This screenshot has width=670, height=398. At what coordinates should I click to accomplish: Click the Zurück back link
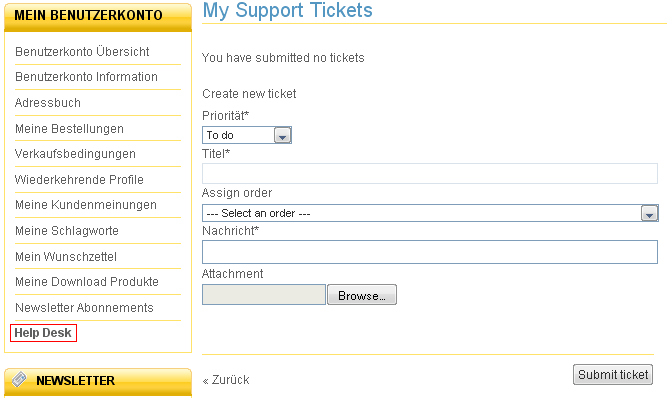point(226,380)
